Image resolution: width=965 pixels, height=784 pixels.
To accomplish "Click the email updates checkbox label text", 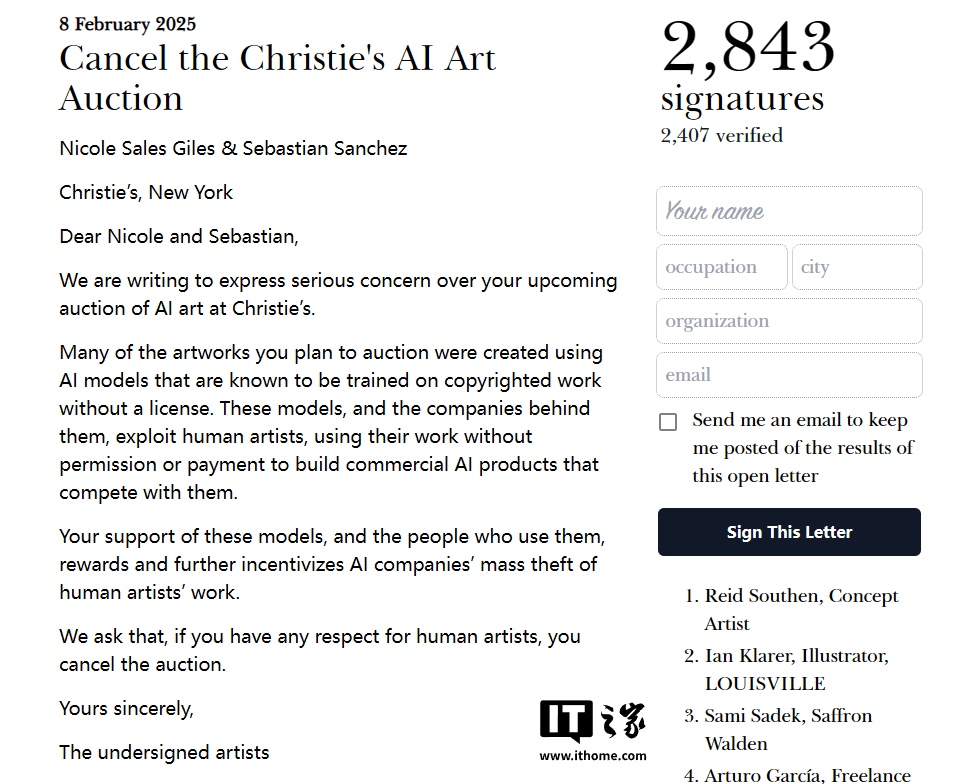I will pyautogui.click(x=803, y=447).
